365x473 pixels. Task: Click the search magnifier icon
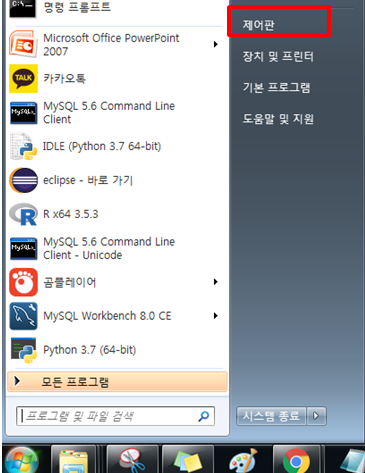click(x=204, y=416)
